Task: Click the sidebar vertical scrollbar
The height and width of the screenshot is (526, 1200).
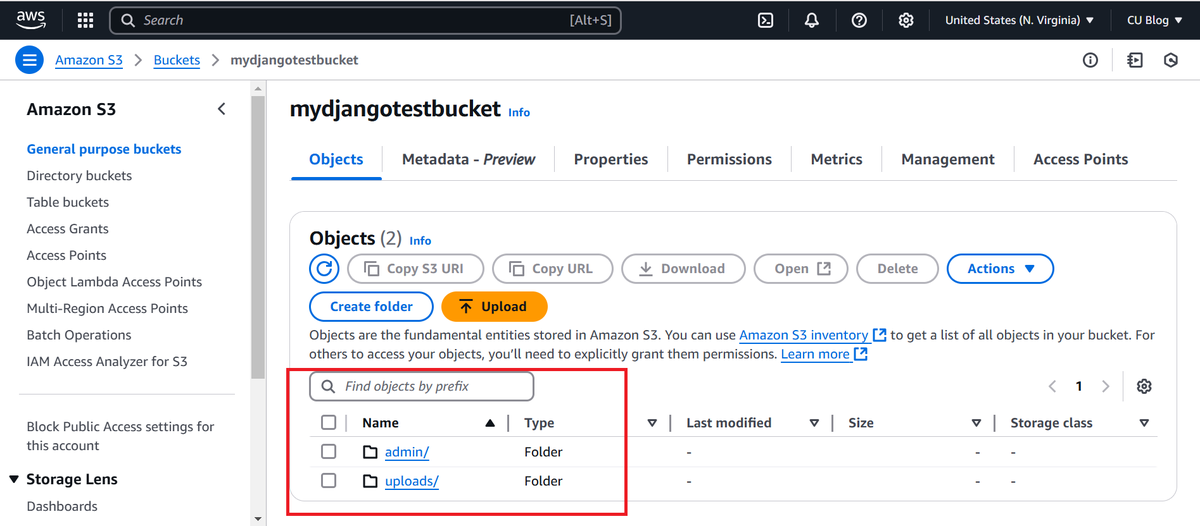Action: [x=258, y=236]
